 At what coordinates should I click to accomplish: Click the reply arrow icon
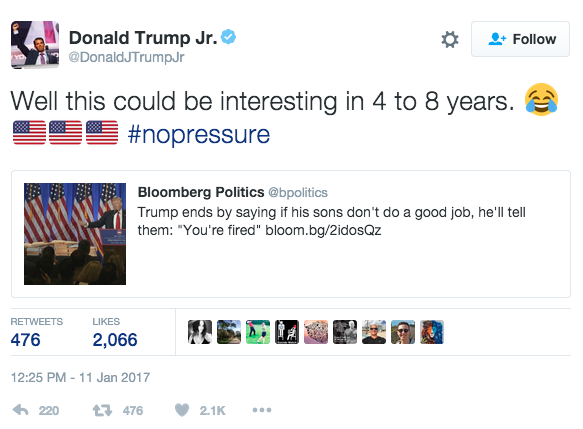coord(20,410)
